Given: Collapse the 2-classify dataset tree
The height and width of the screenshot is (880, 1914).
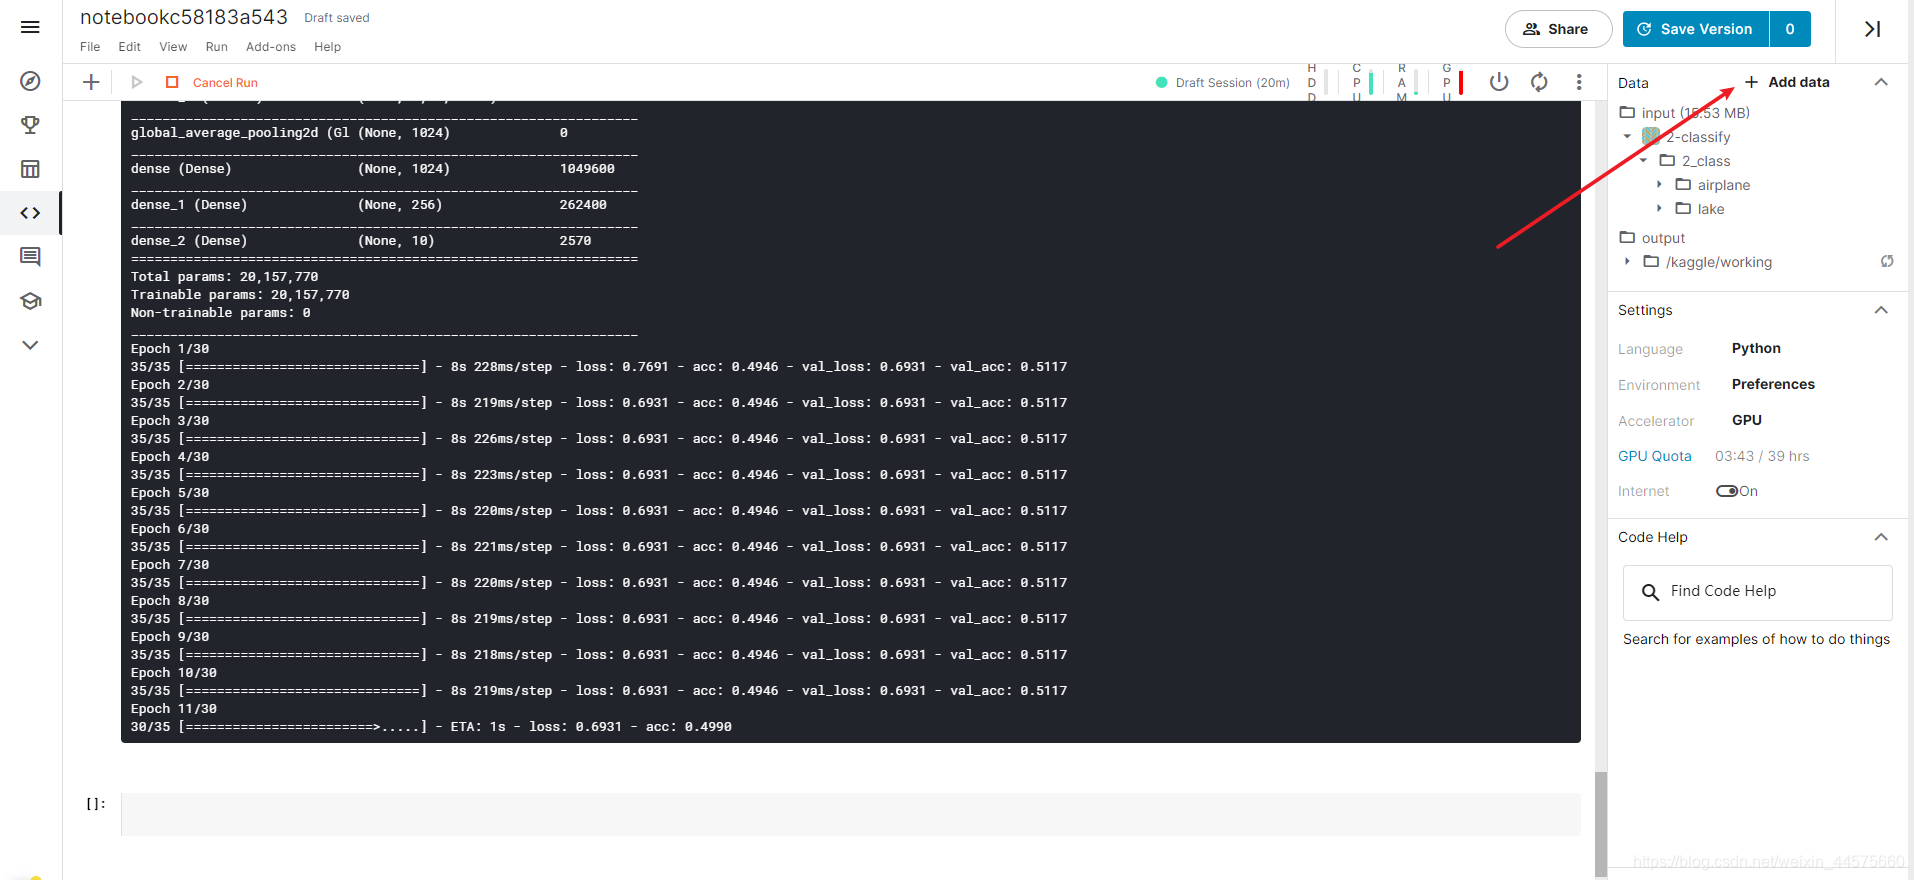Looking at the screenshot, I should [1627, 137].
